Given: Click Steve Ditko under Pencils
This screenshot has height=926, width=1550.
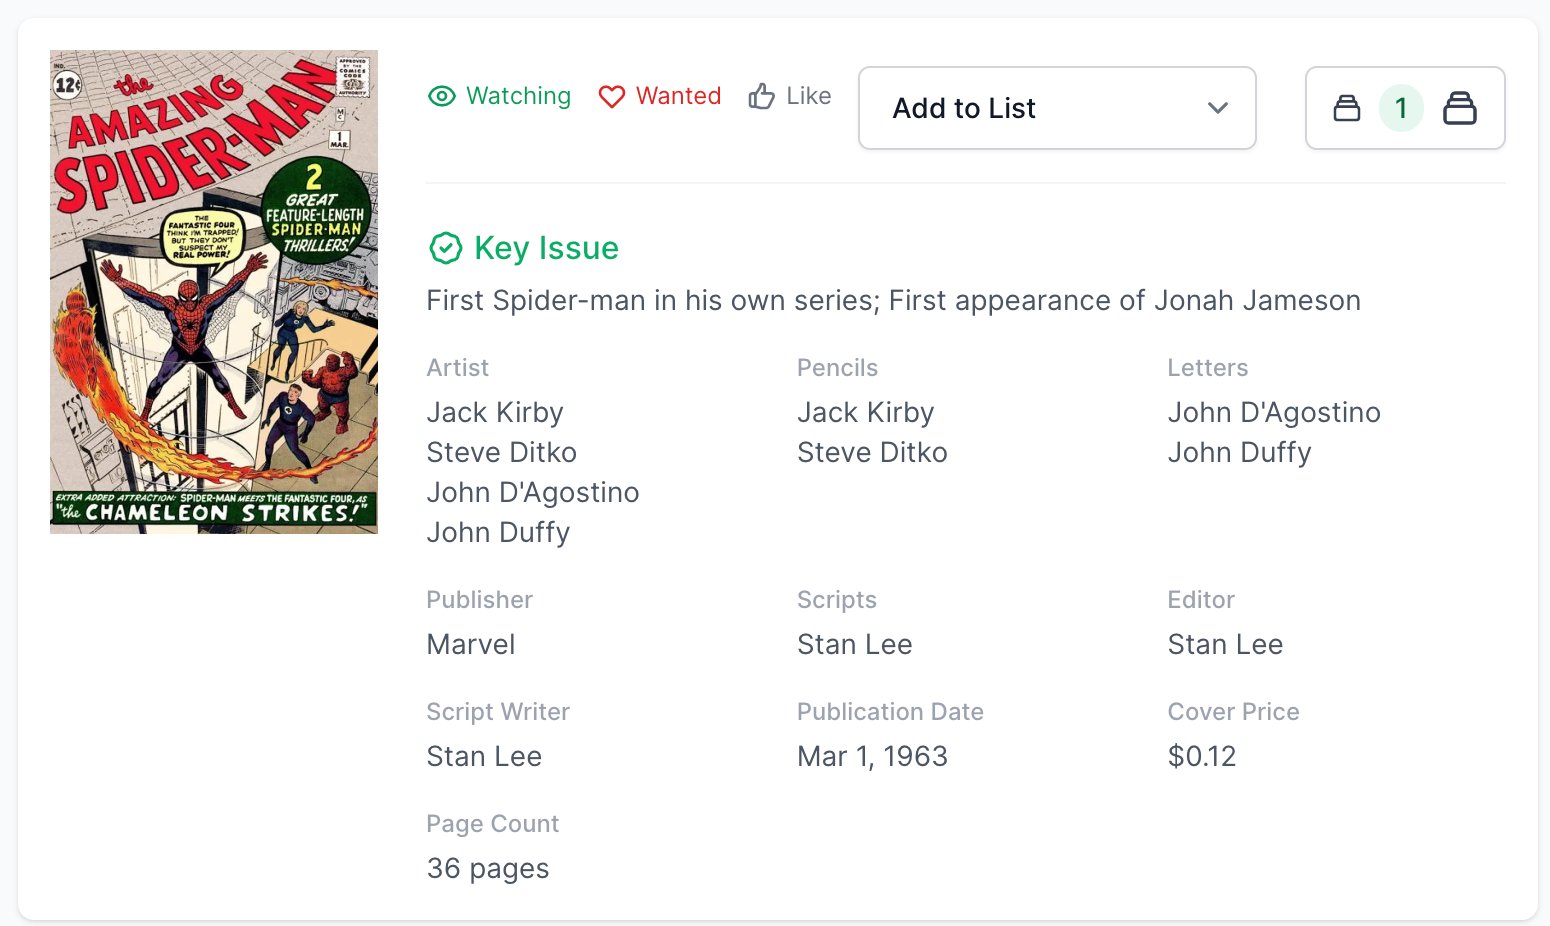Looking at the screenshot, I should [x=872, y=452].
